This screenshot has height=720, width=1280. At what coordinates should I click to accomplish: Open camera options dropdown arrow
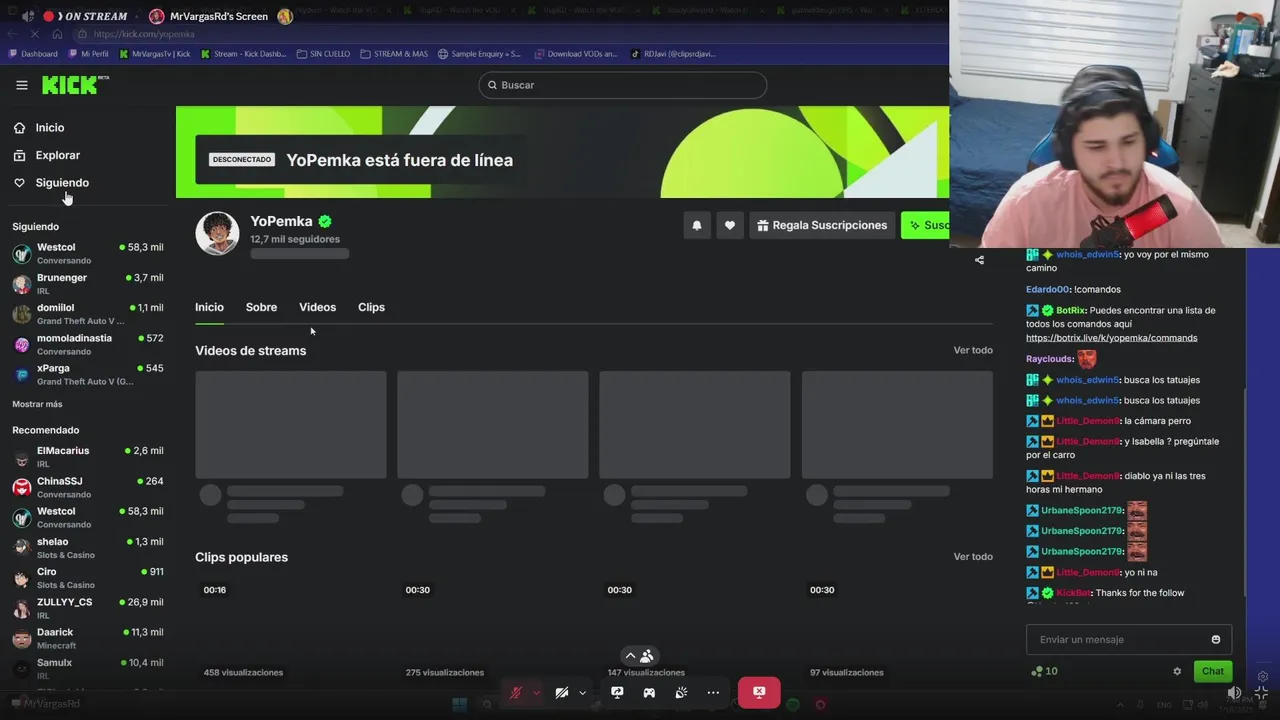click(x=582, y=692)
